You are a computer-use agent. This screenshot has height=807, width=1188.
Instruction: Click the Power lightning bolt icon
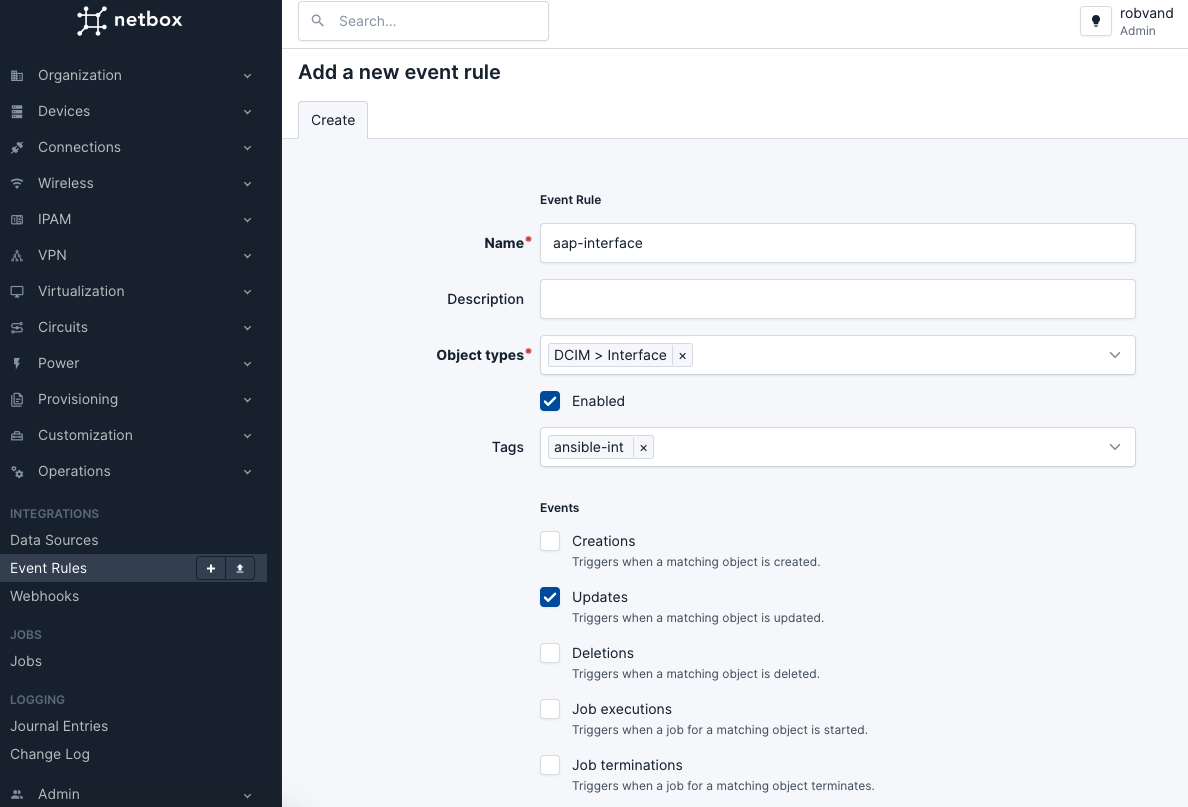pos(17,364)
